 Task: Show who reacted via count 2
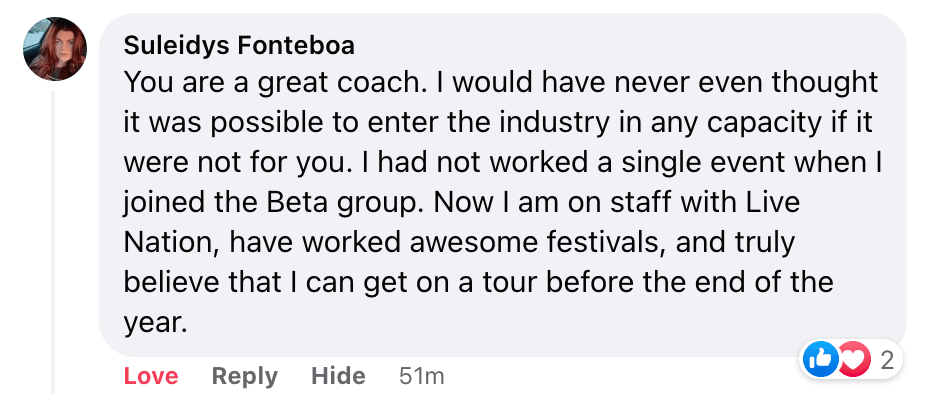click(x=887, y=360)
